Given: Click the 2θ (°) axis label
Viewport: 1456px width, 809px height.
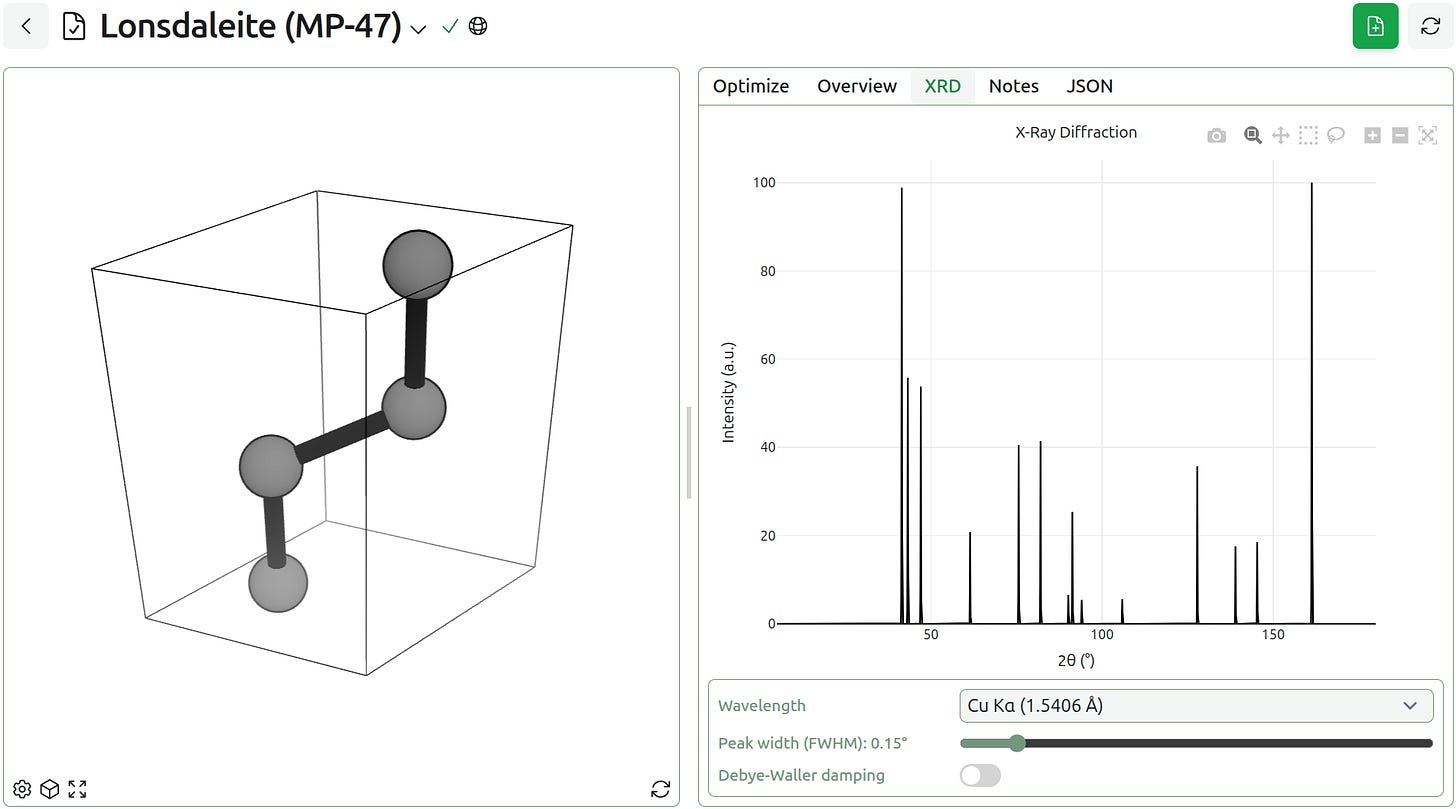Looking at the screenshot, I should 1076,660.
